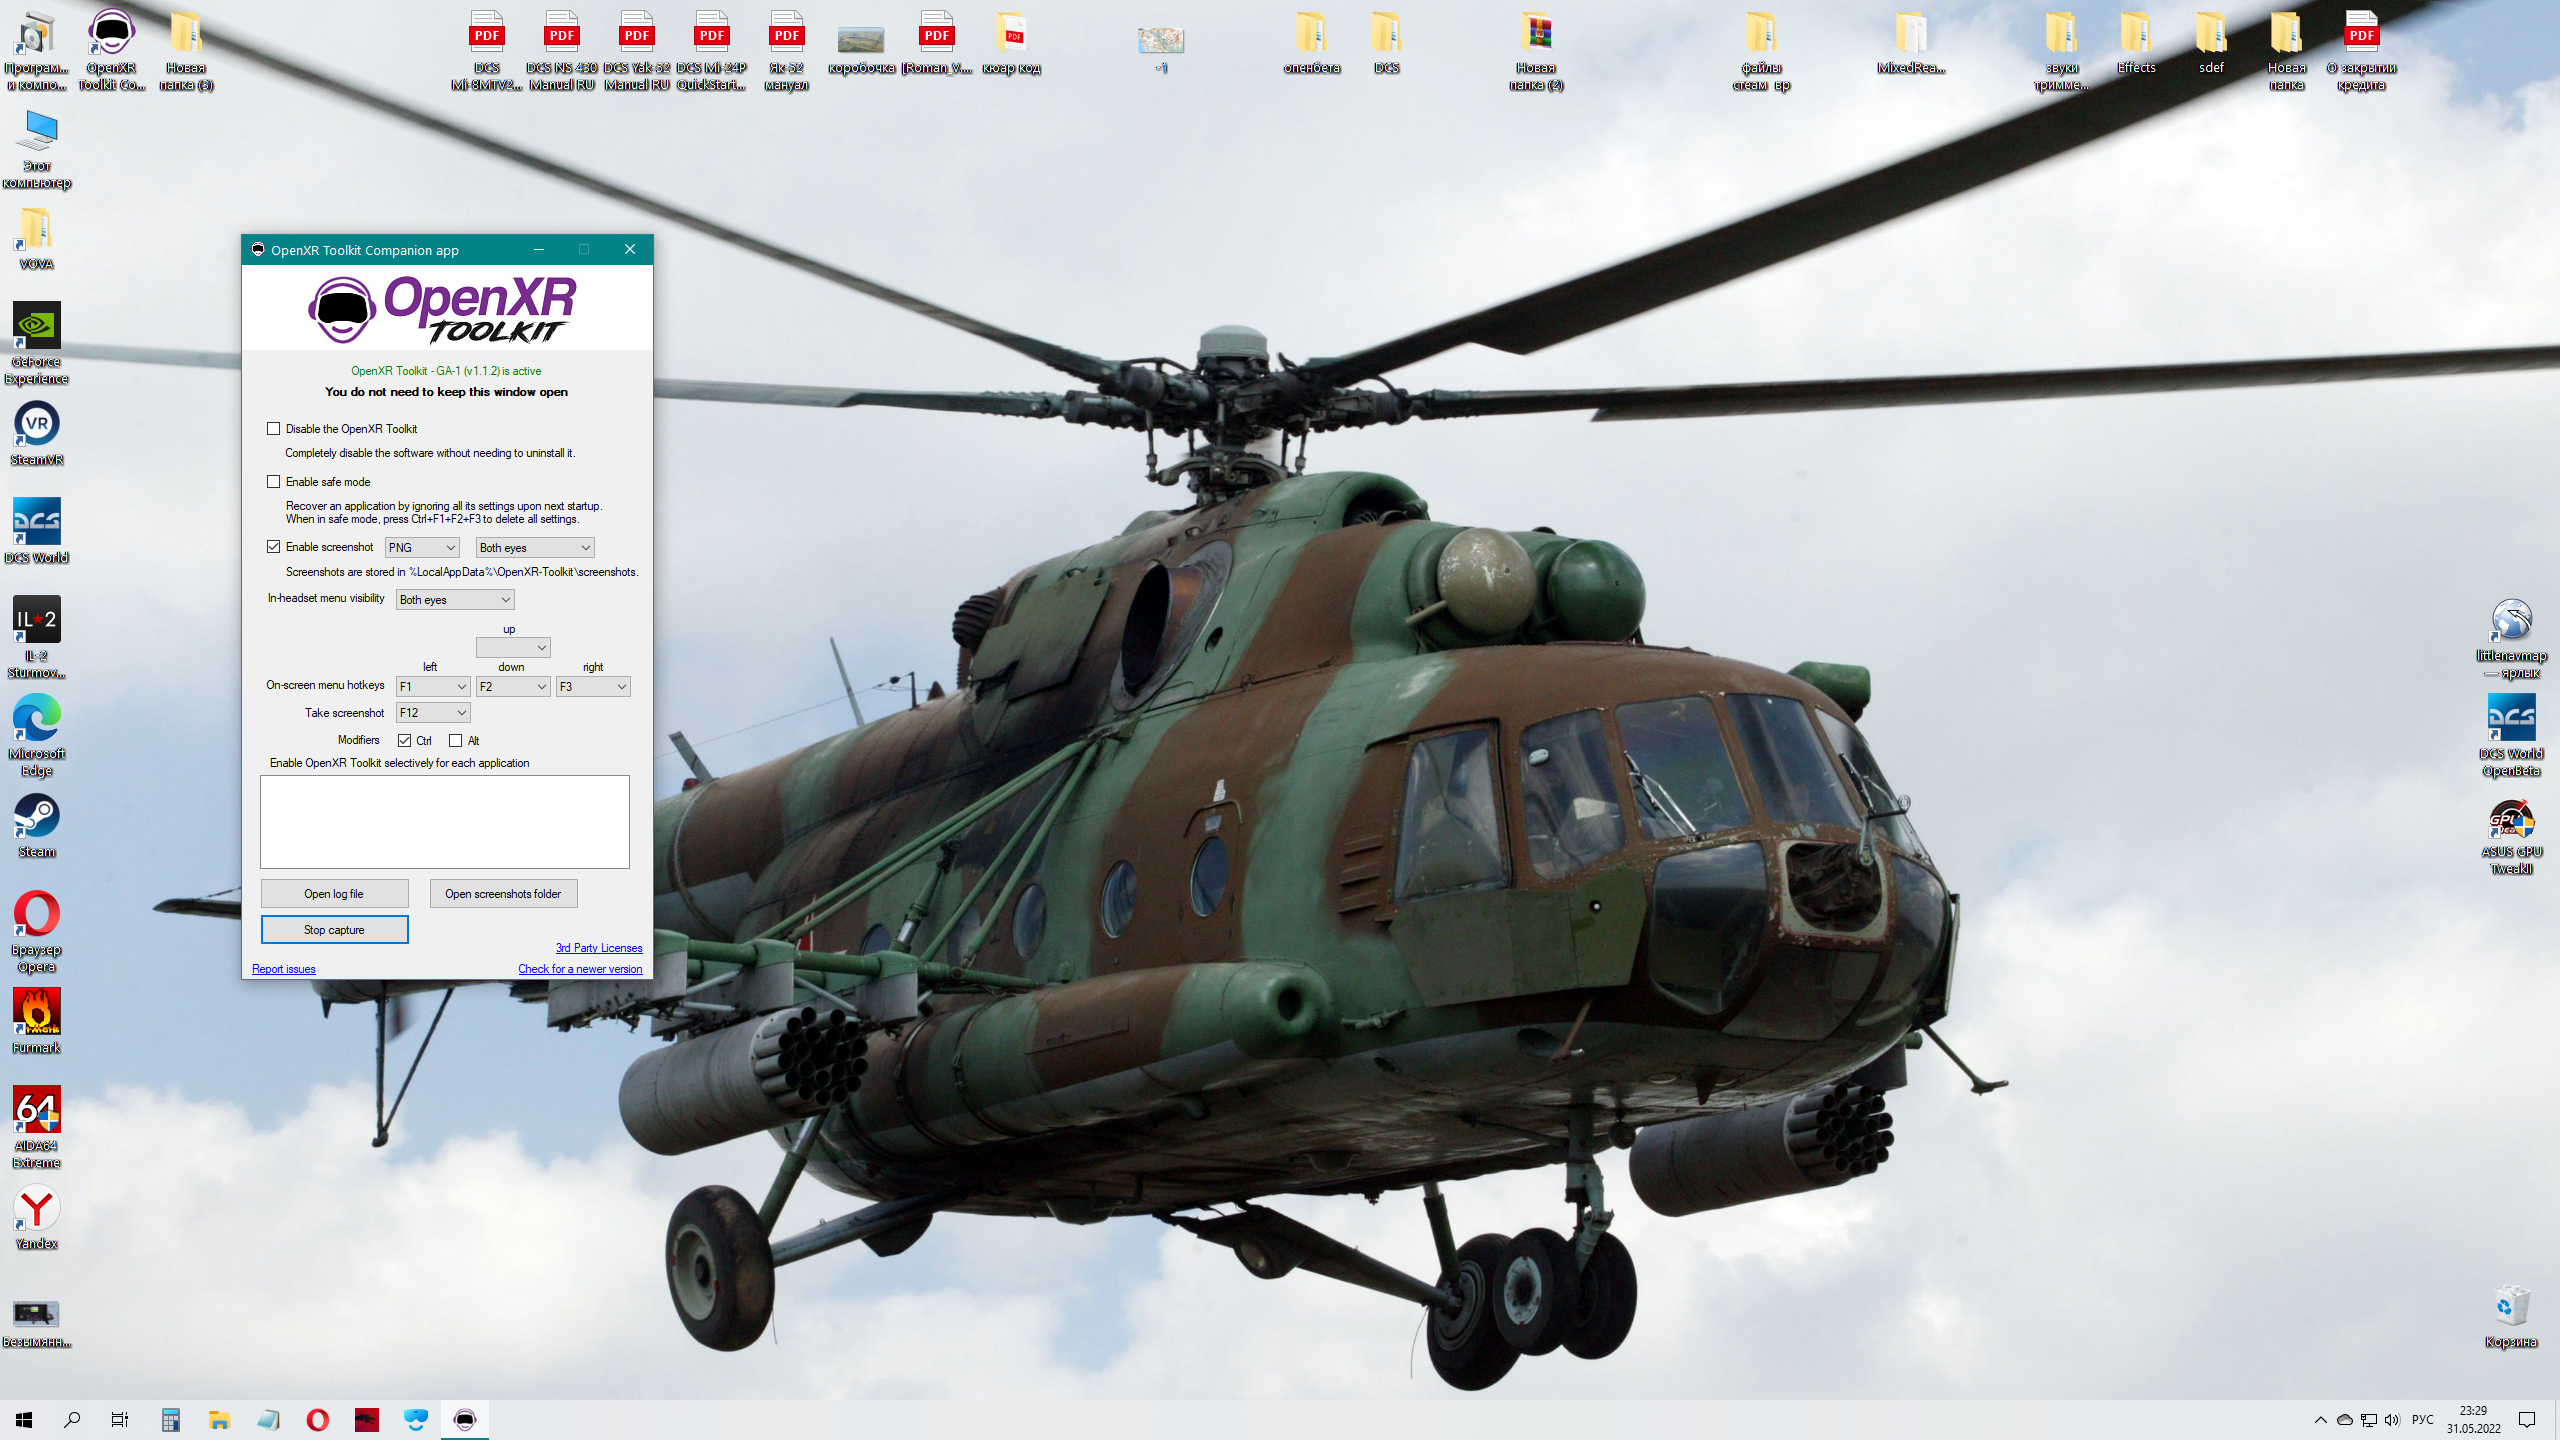Expand In-headset menu visibility dropdown
The image size is (2560, 1440).
(x=455, y=600)
